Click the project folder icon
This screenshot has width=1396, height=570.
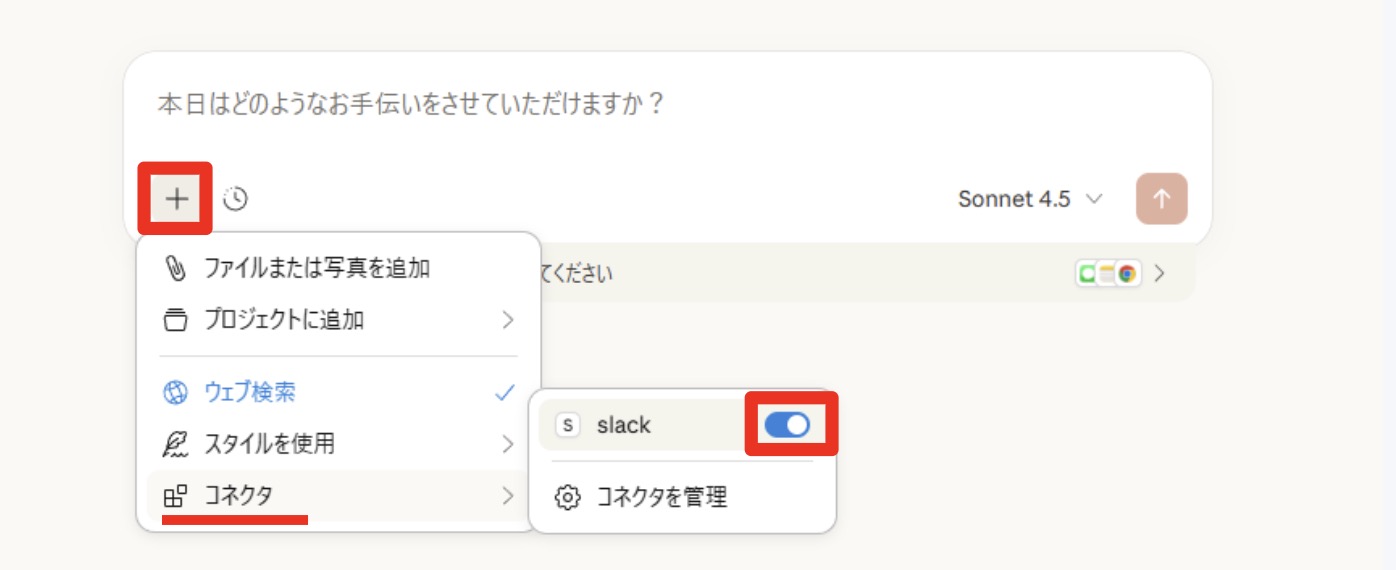[175, 320]
